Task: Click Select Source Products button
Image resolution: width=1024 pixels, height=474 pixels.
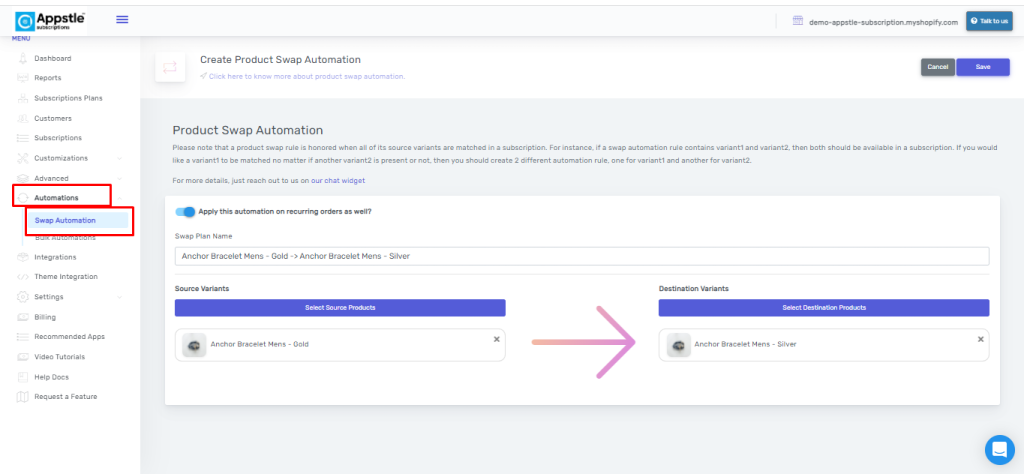Action: 340,308
